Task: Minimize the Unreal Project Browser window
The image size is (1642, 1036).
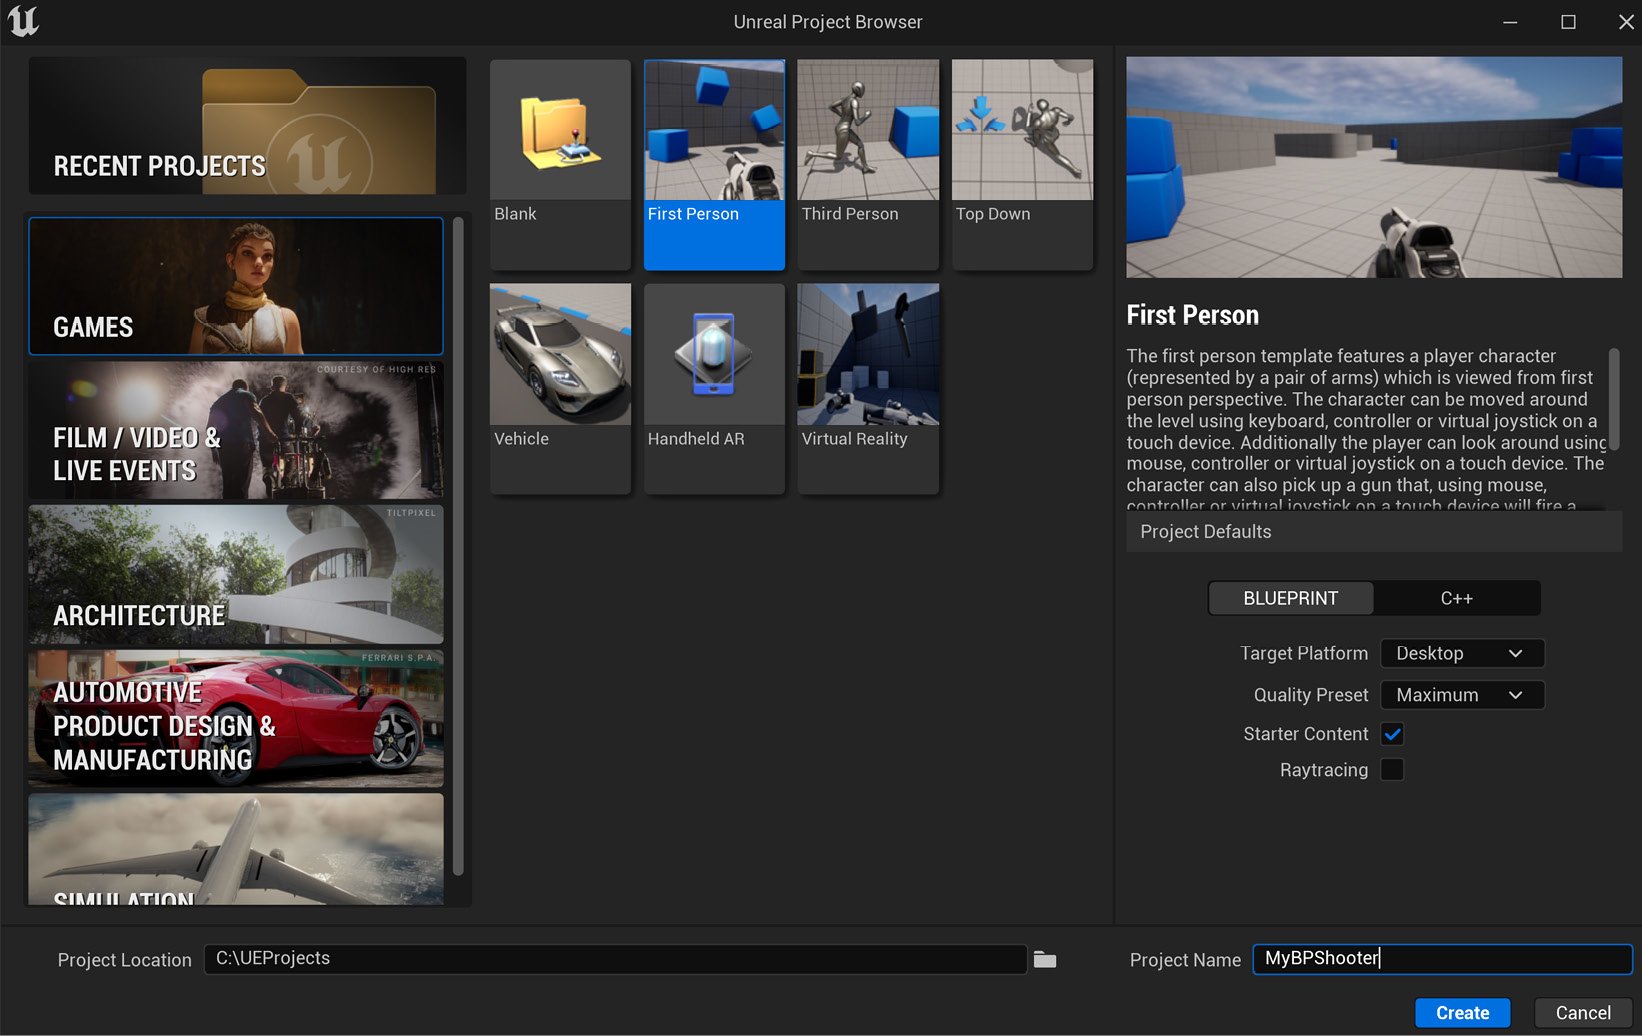Action: (x=1510, y=22)
